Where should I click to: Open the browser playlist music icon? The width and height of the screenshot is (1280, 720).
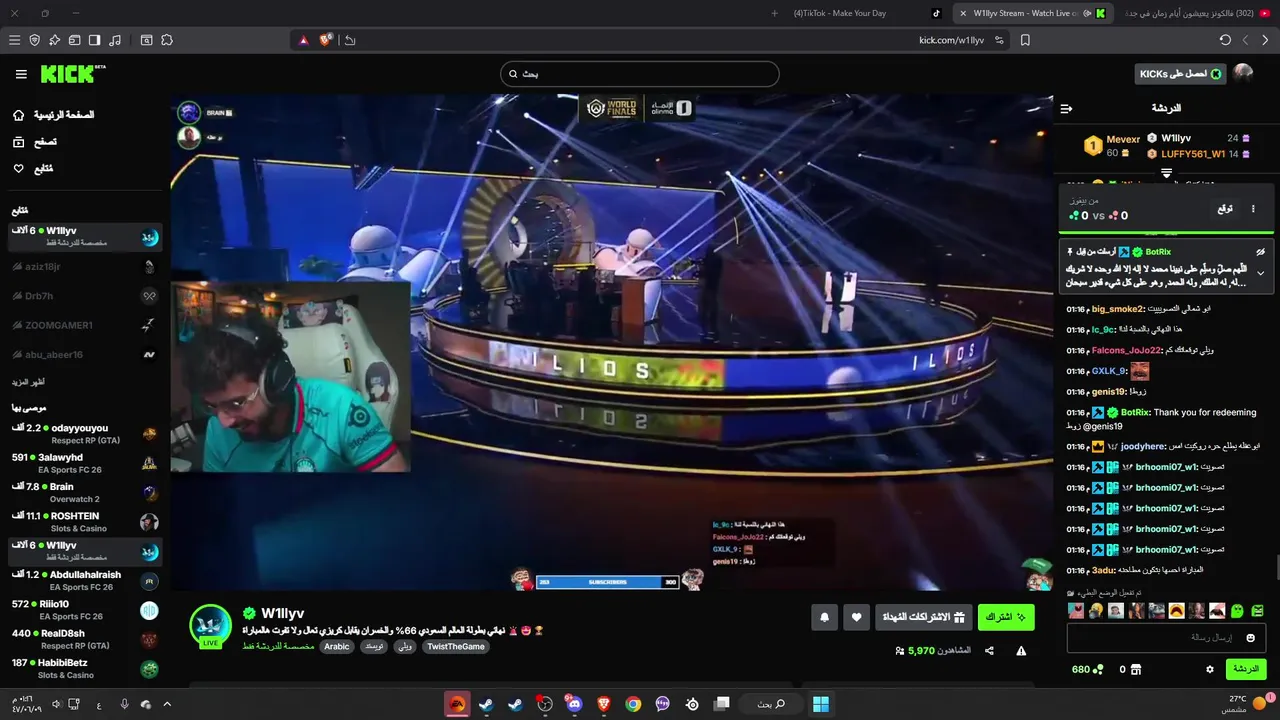point(115,40)
